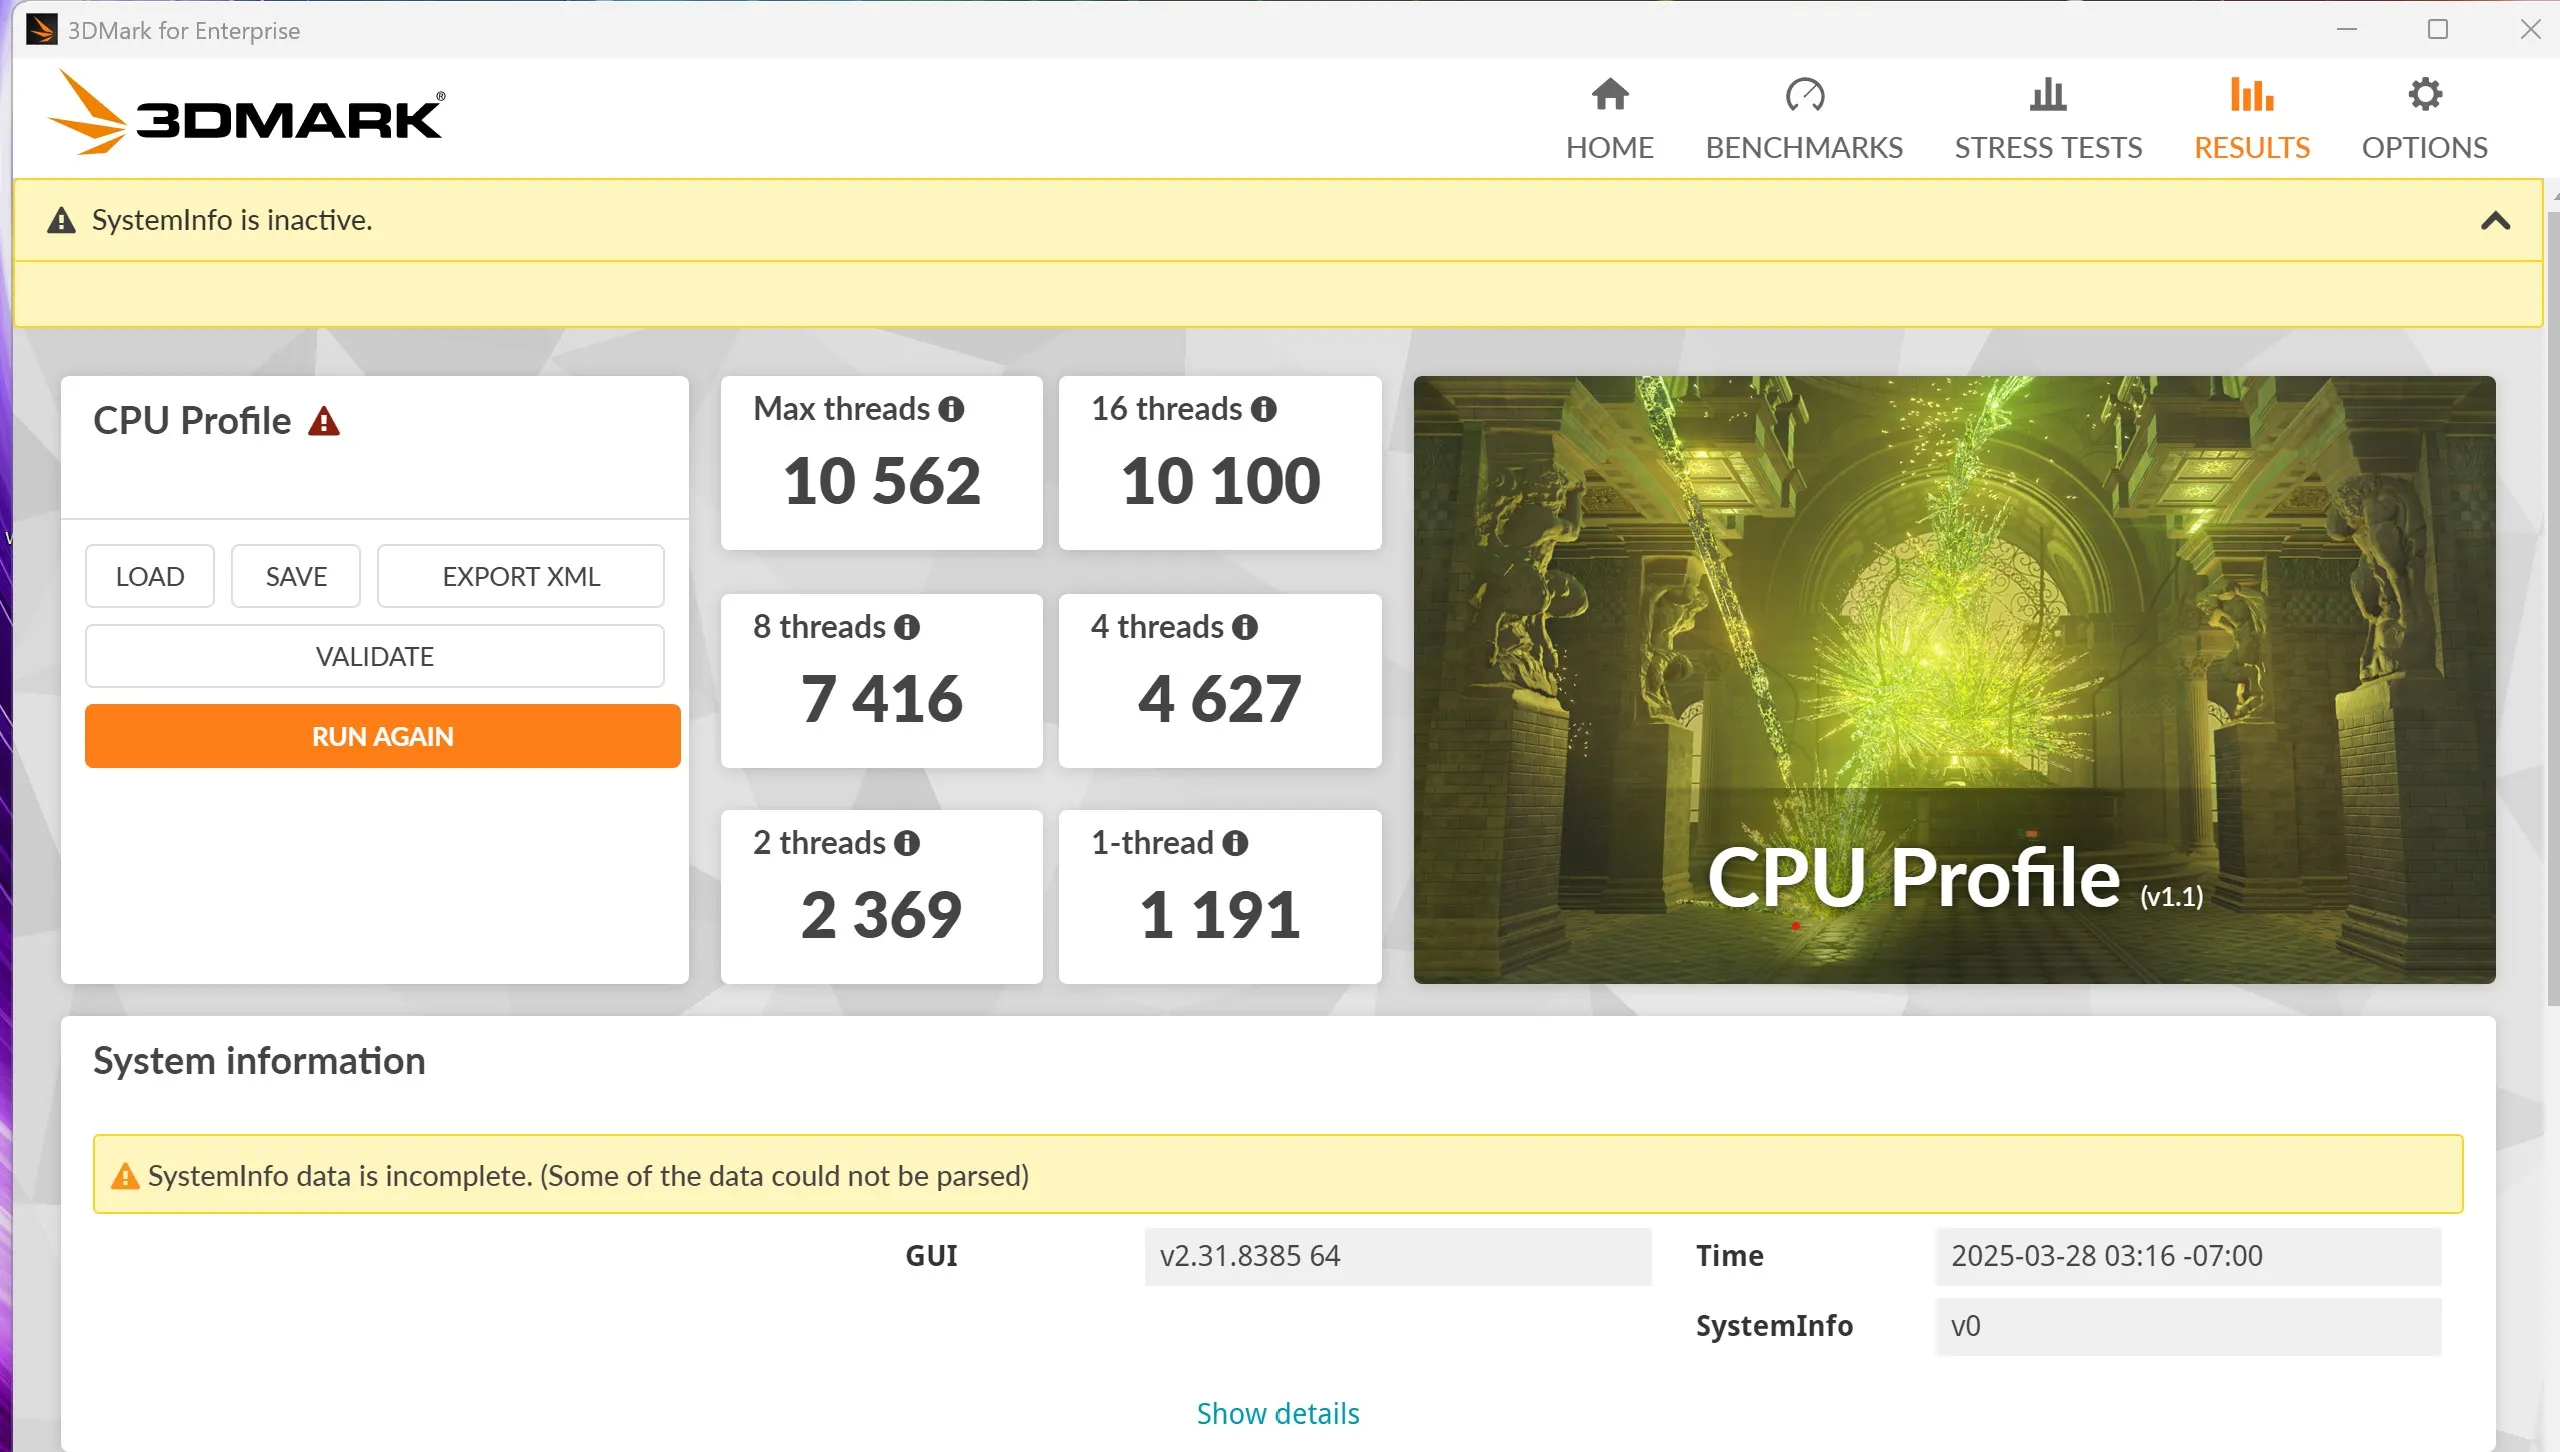
Task: Run the CPU Profile again
Action: pyautogui.click(x=383, y=736)
